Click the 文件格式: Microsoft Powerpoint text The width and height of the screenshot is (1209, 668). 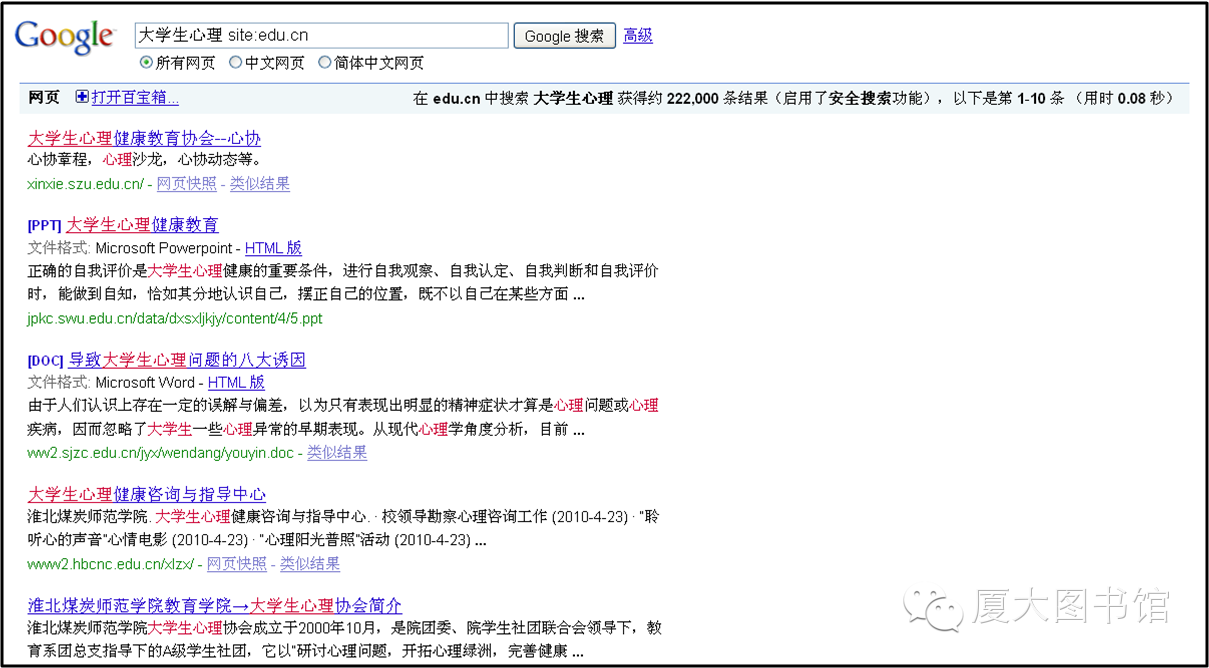[x=130, y=247]
